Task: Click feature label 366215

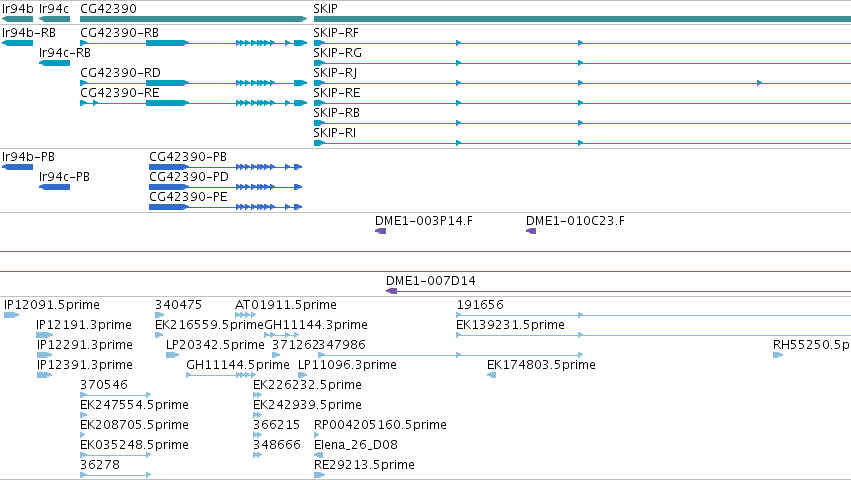Action: [x=277, y=425]
